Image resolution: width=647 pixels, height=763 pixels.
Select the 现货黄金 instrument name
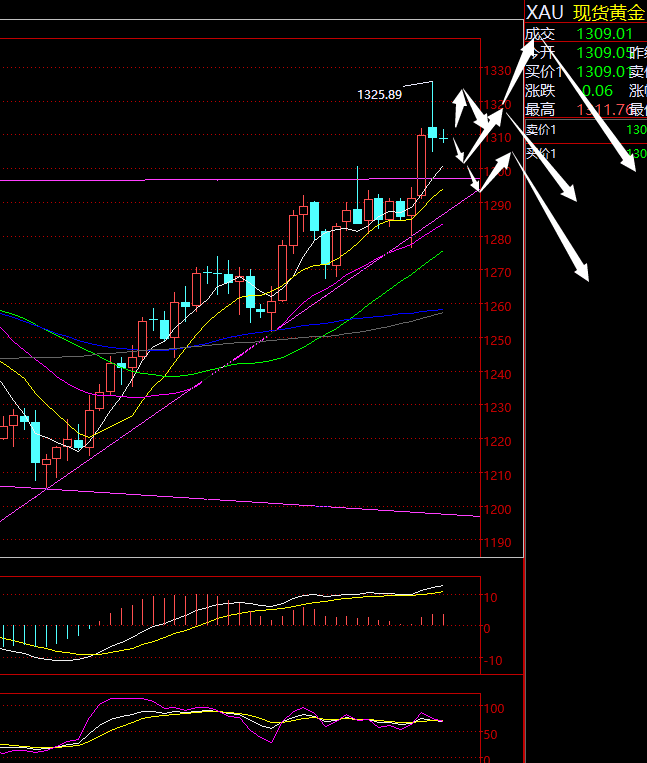(610, 13)
